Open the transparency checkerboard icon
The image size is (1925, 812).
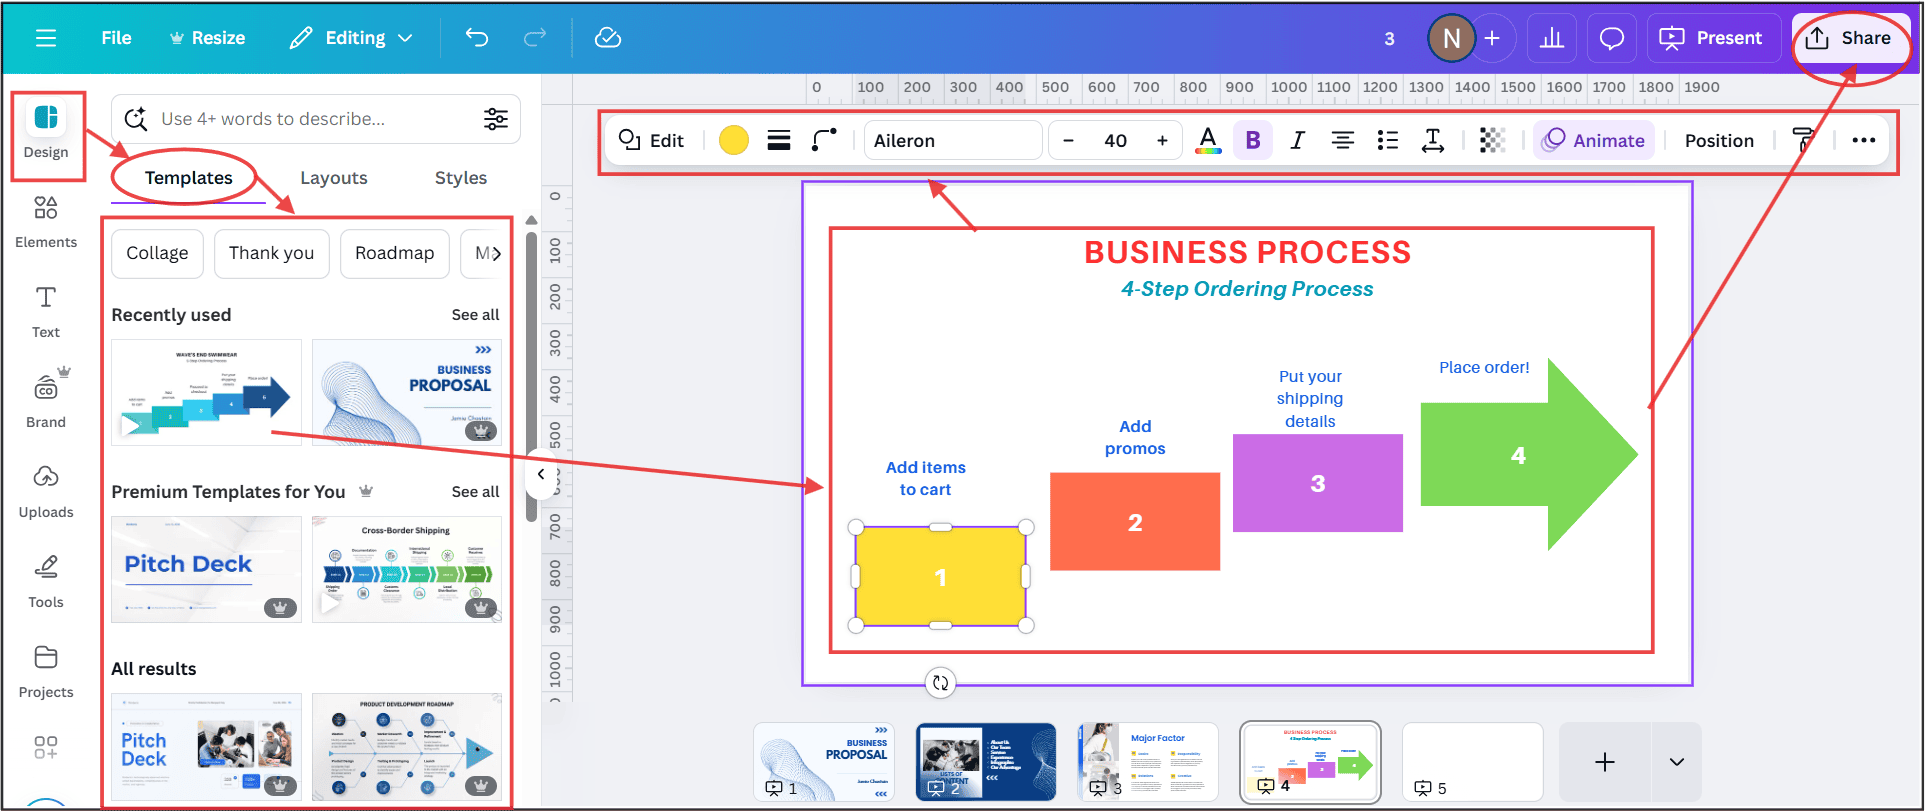click(x=1492, y=141)
